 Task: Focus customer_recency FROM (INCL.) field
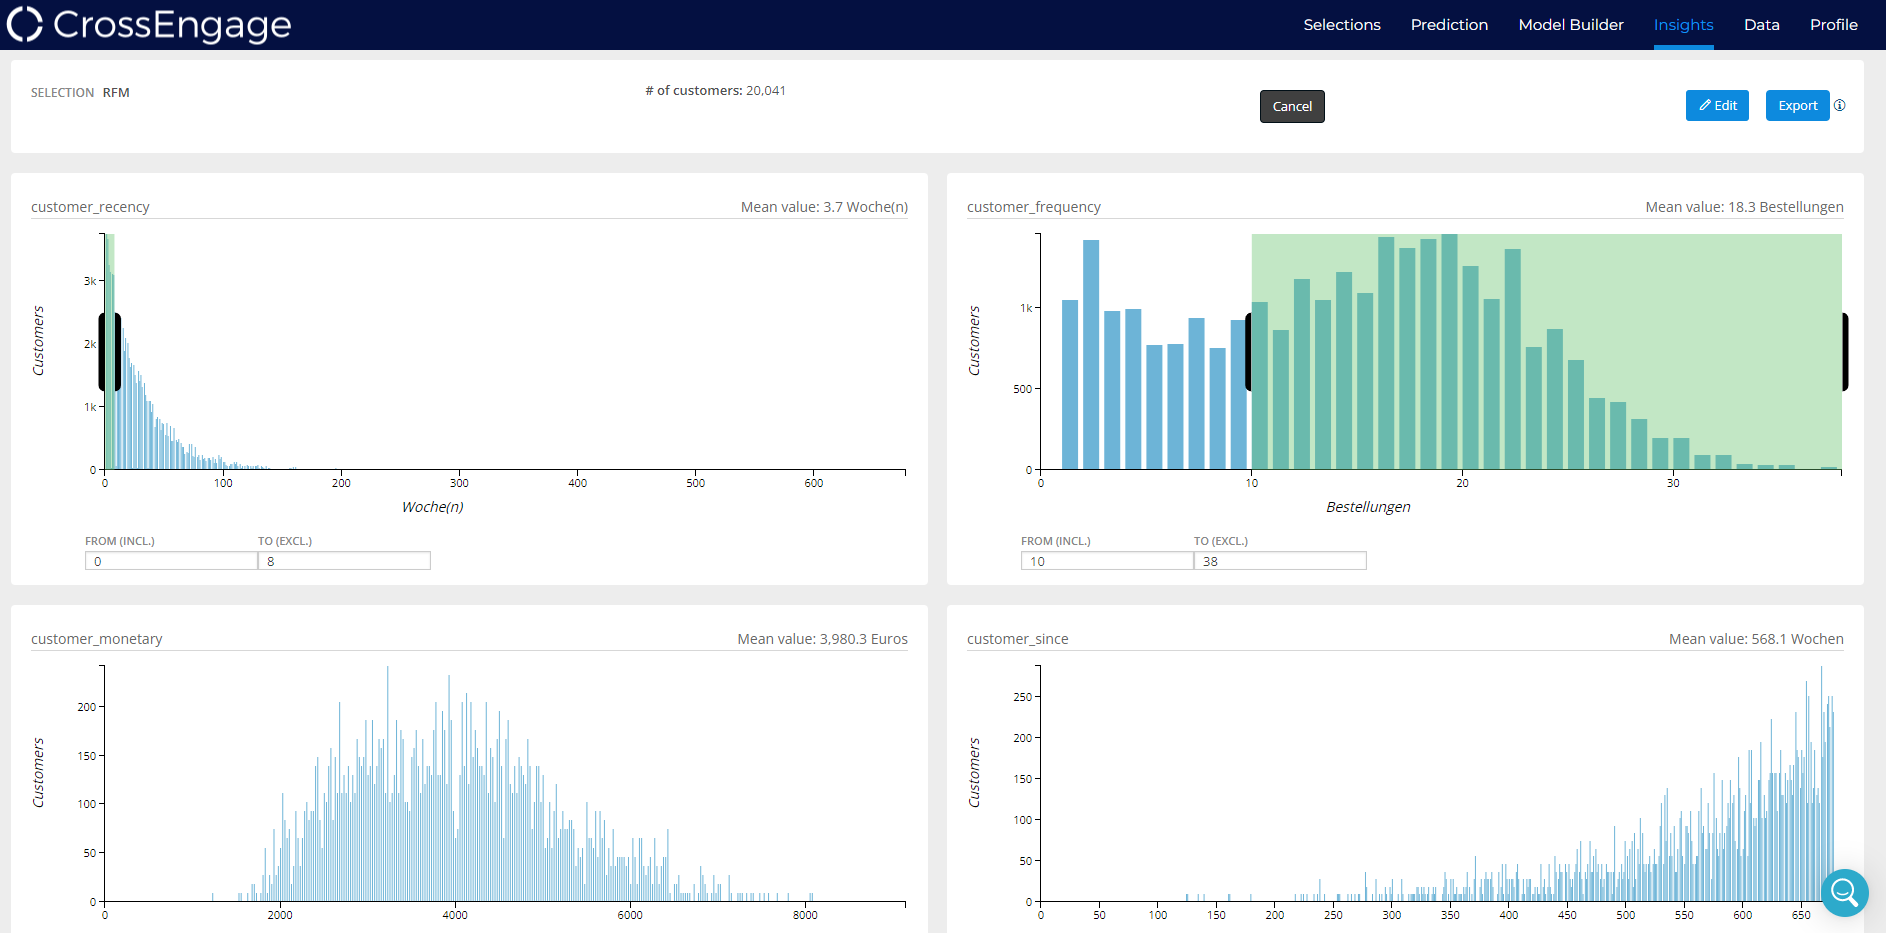pyautogui.click(x=171, y=561)
